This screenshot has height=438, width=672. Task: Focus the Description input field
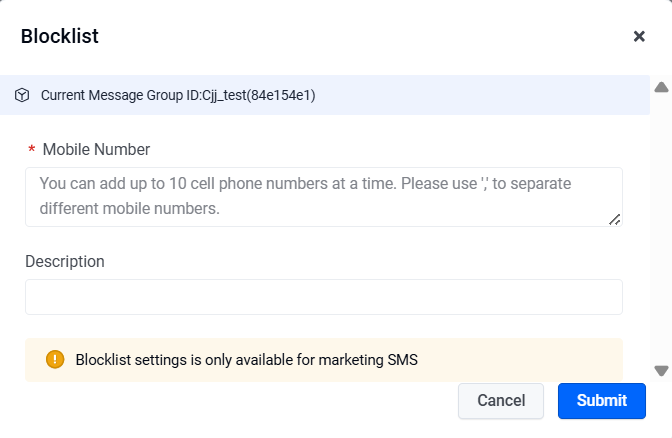[324, 297]
